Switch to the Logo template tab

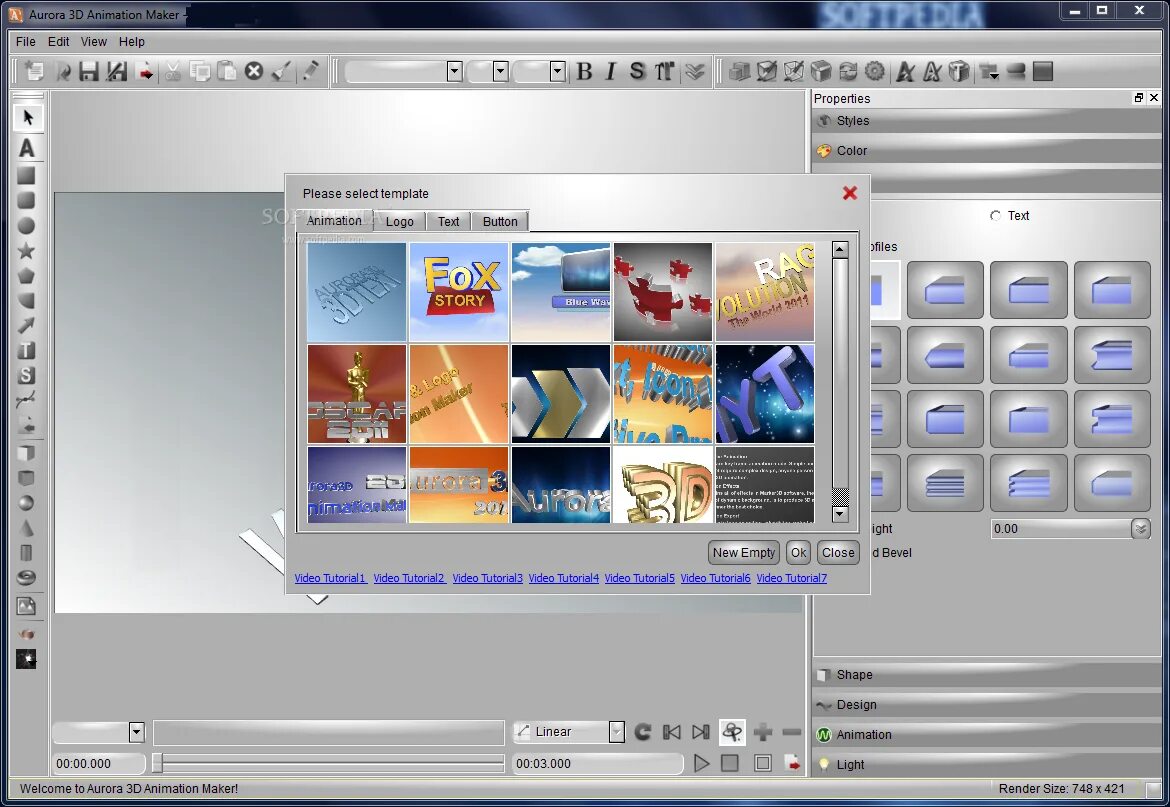[399, 222]
